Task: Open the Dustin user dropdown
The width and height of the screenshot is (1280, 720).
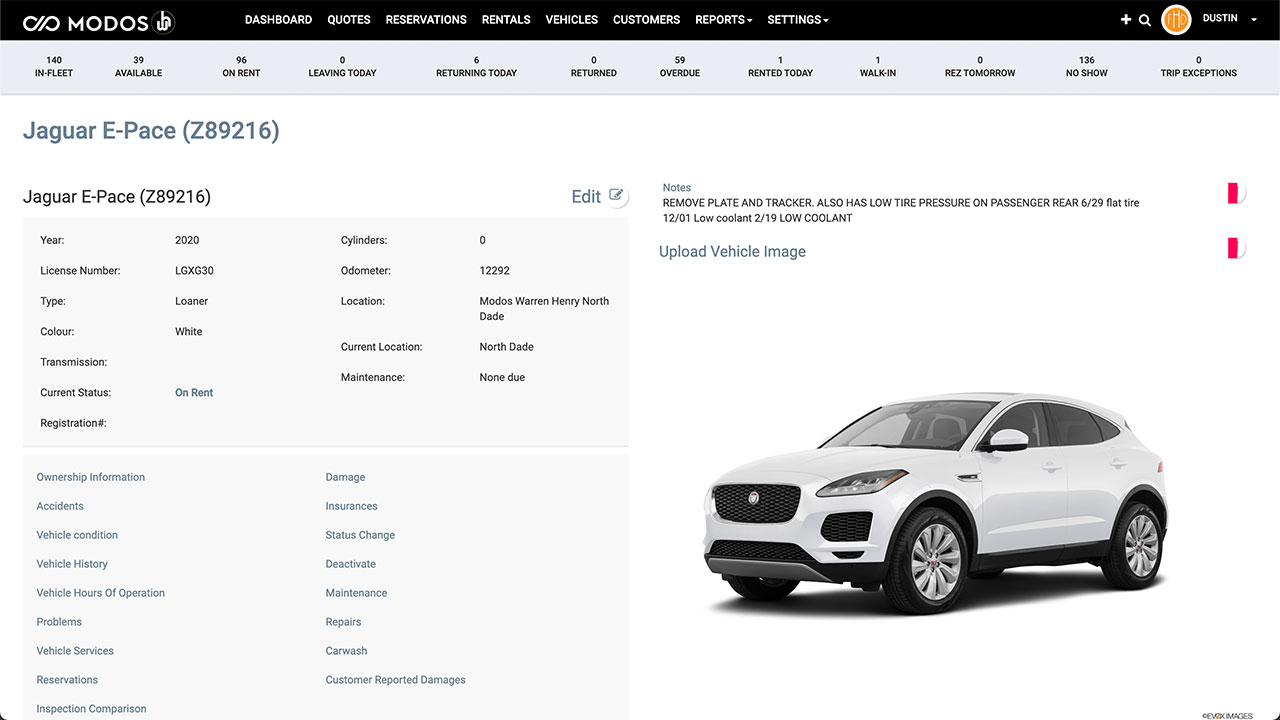Action: tap(1230, 19)
